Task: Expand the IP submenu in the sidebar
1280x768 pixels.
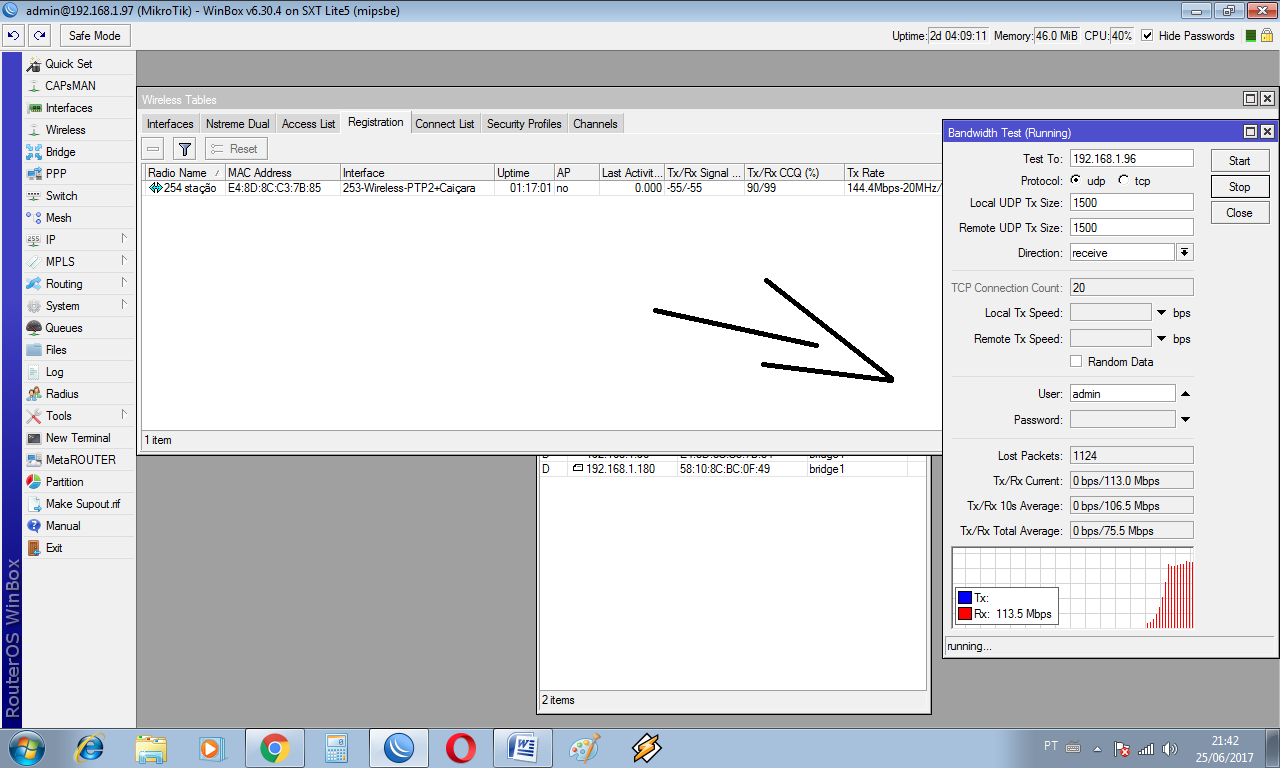Action: pos(125,239)
